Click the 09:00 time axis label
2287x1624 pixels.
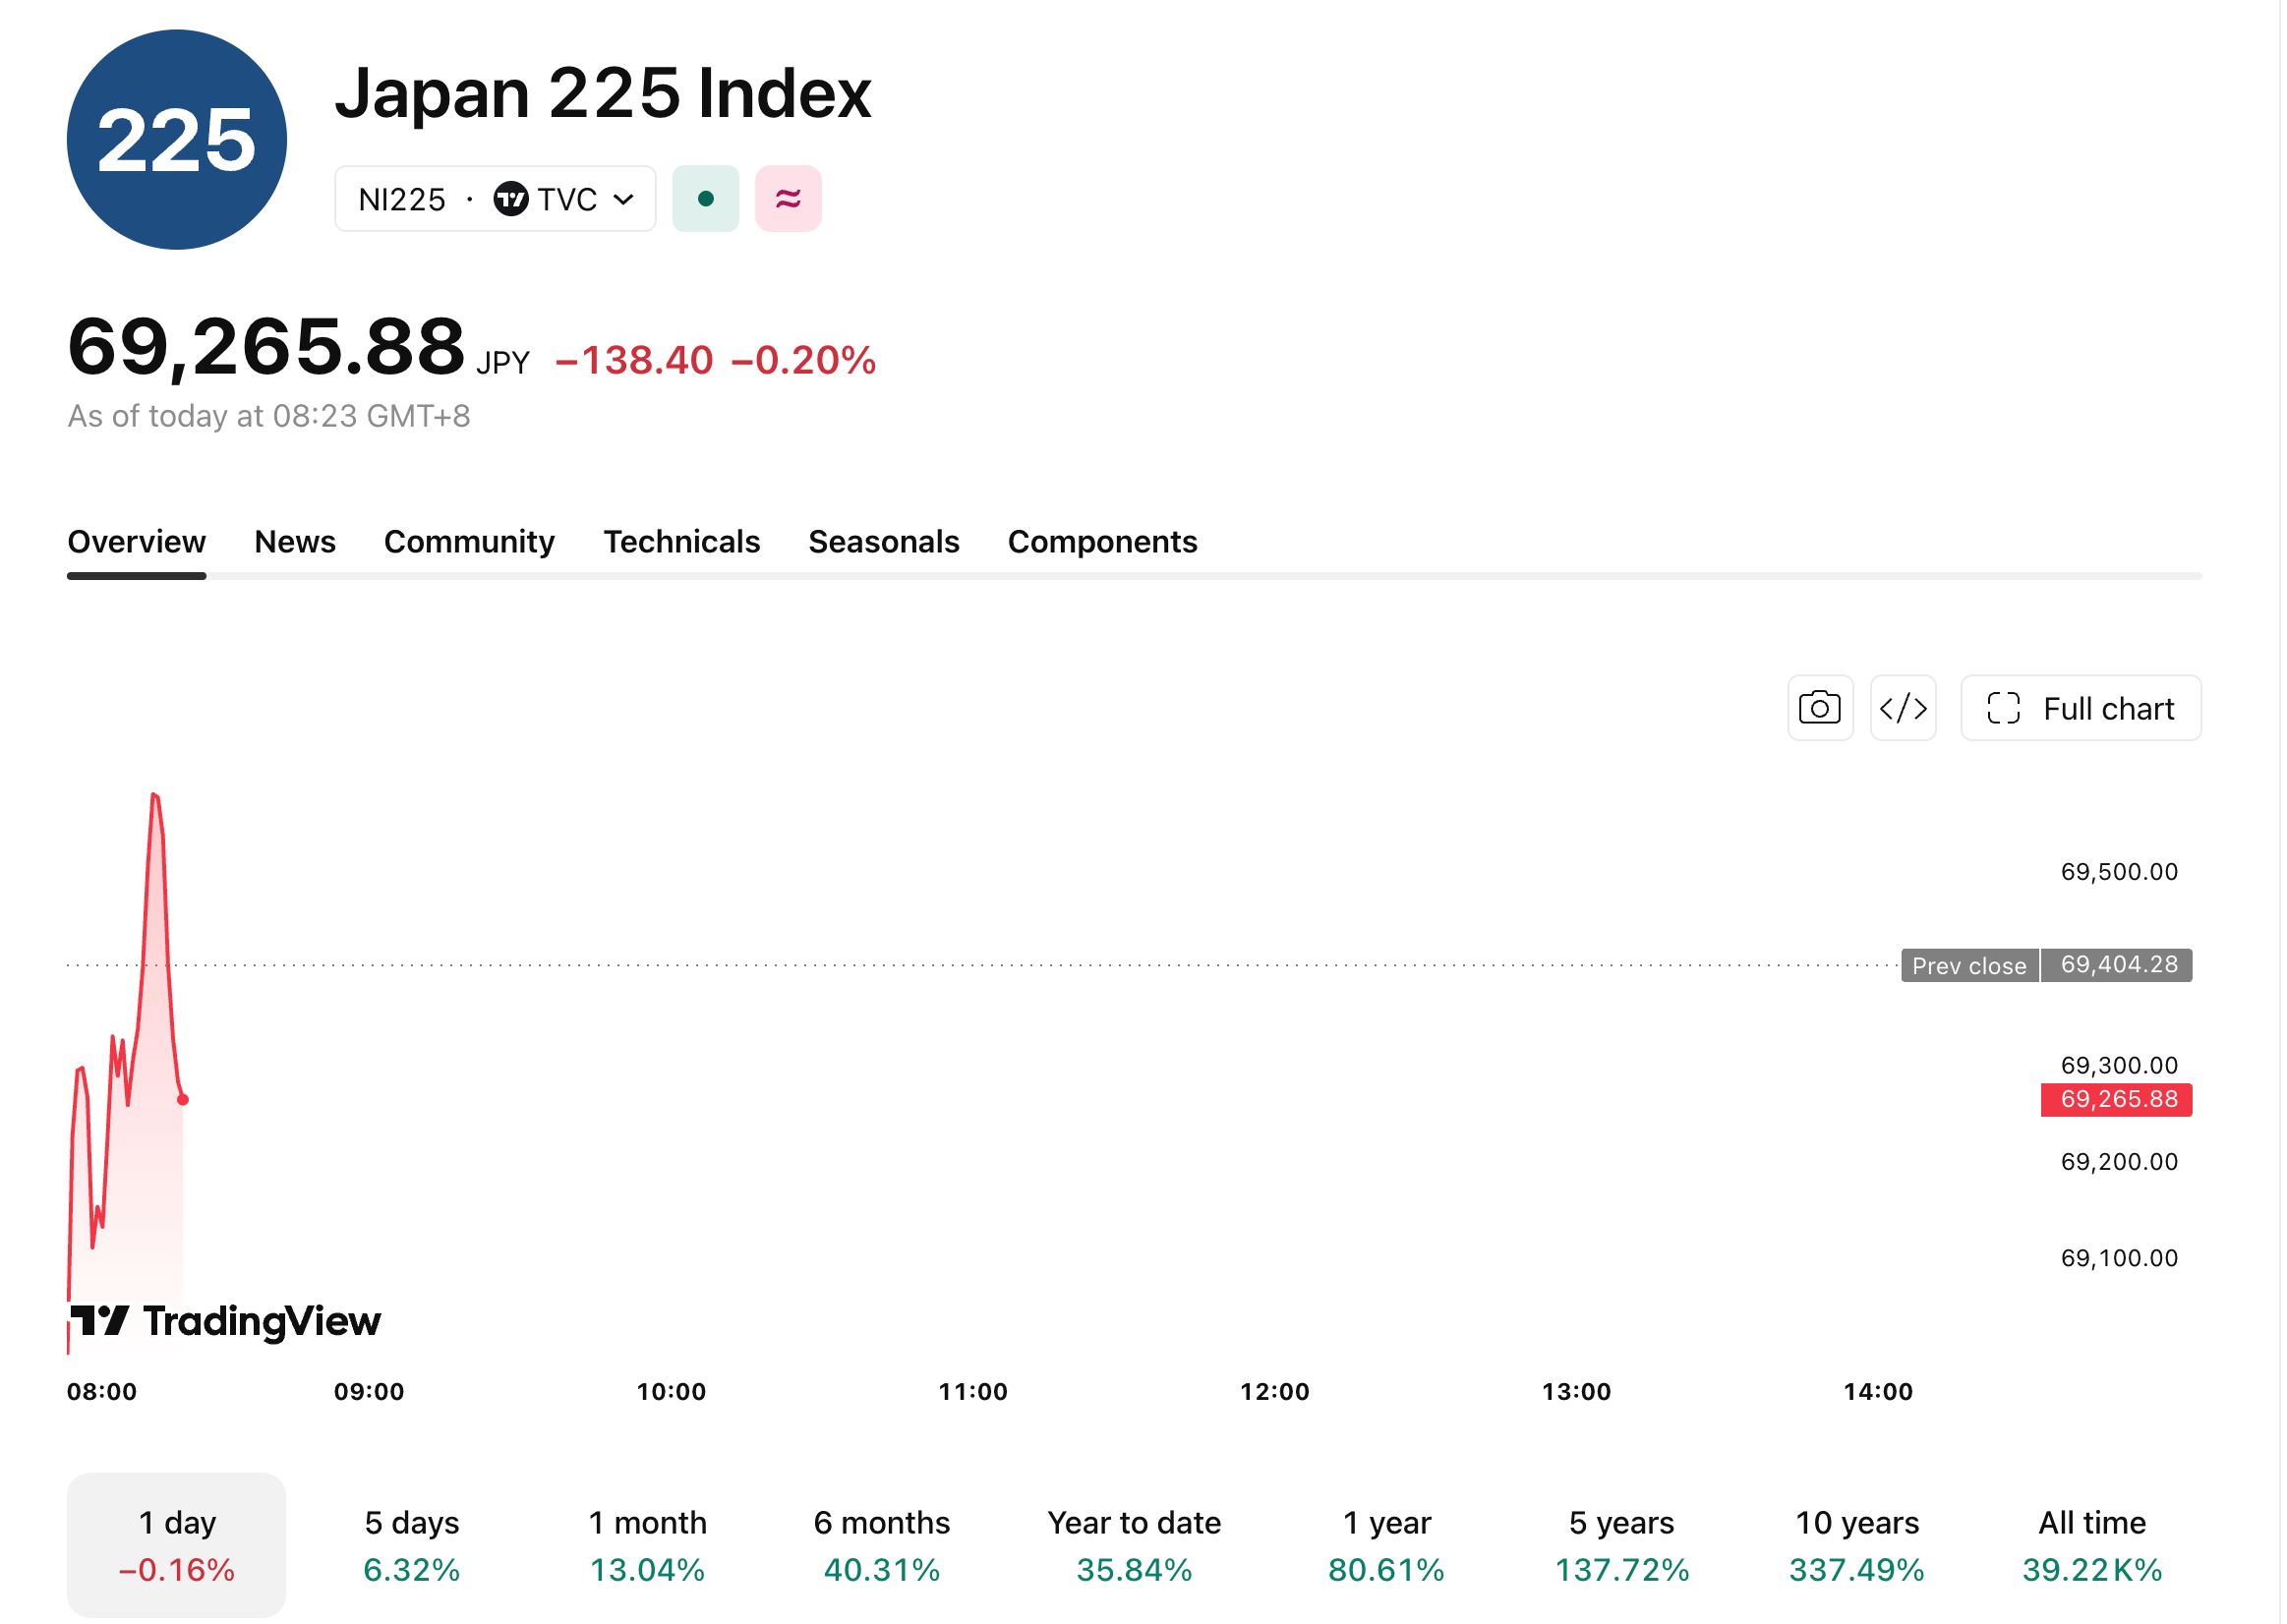(x=369, y=1392)
